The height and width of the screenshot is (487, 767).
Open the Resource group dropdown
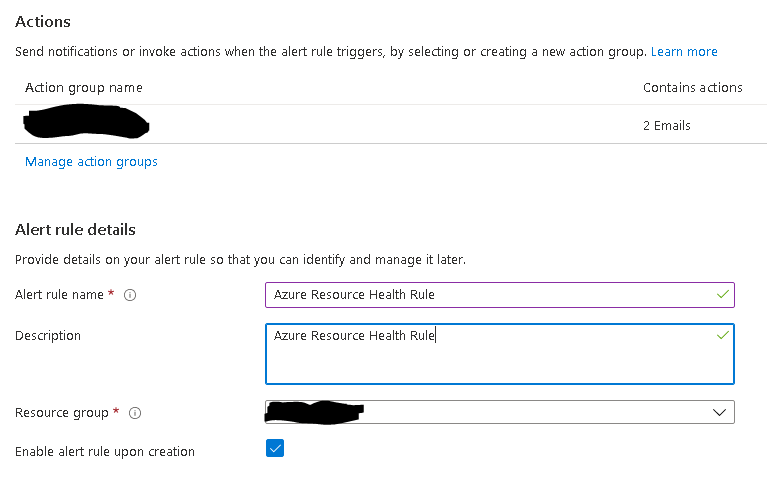click(x=500, y=412)
